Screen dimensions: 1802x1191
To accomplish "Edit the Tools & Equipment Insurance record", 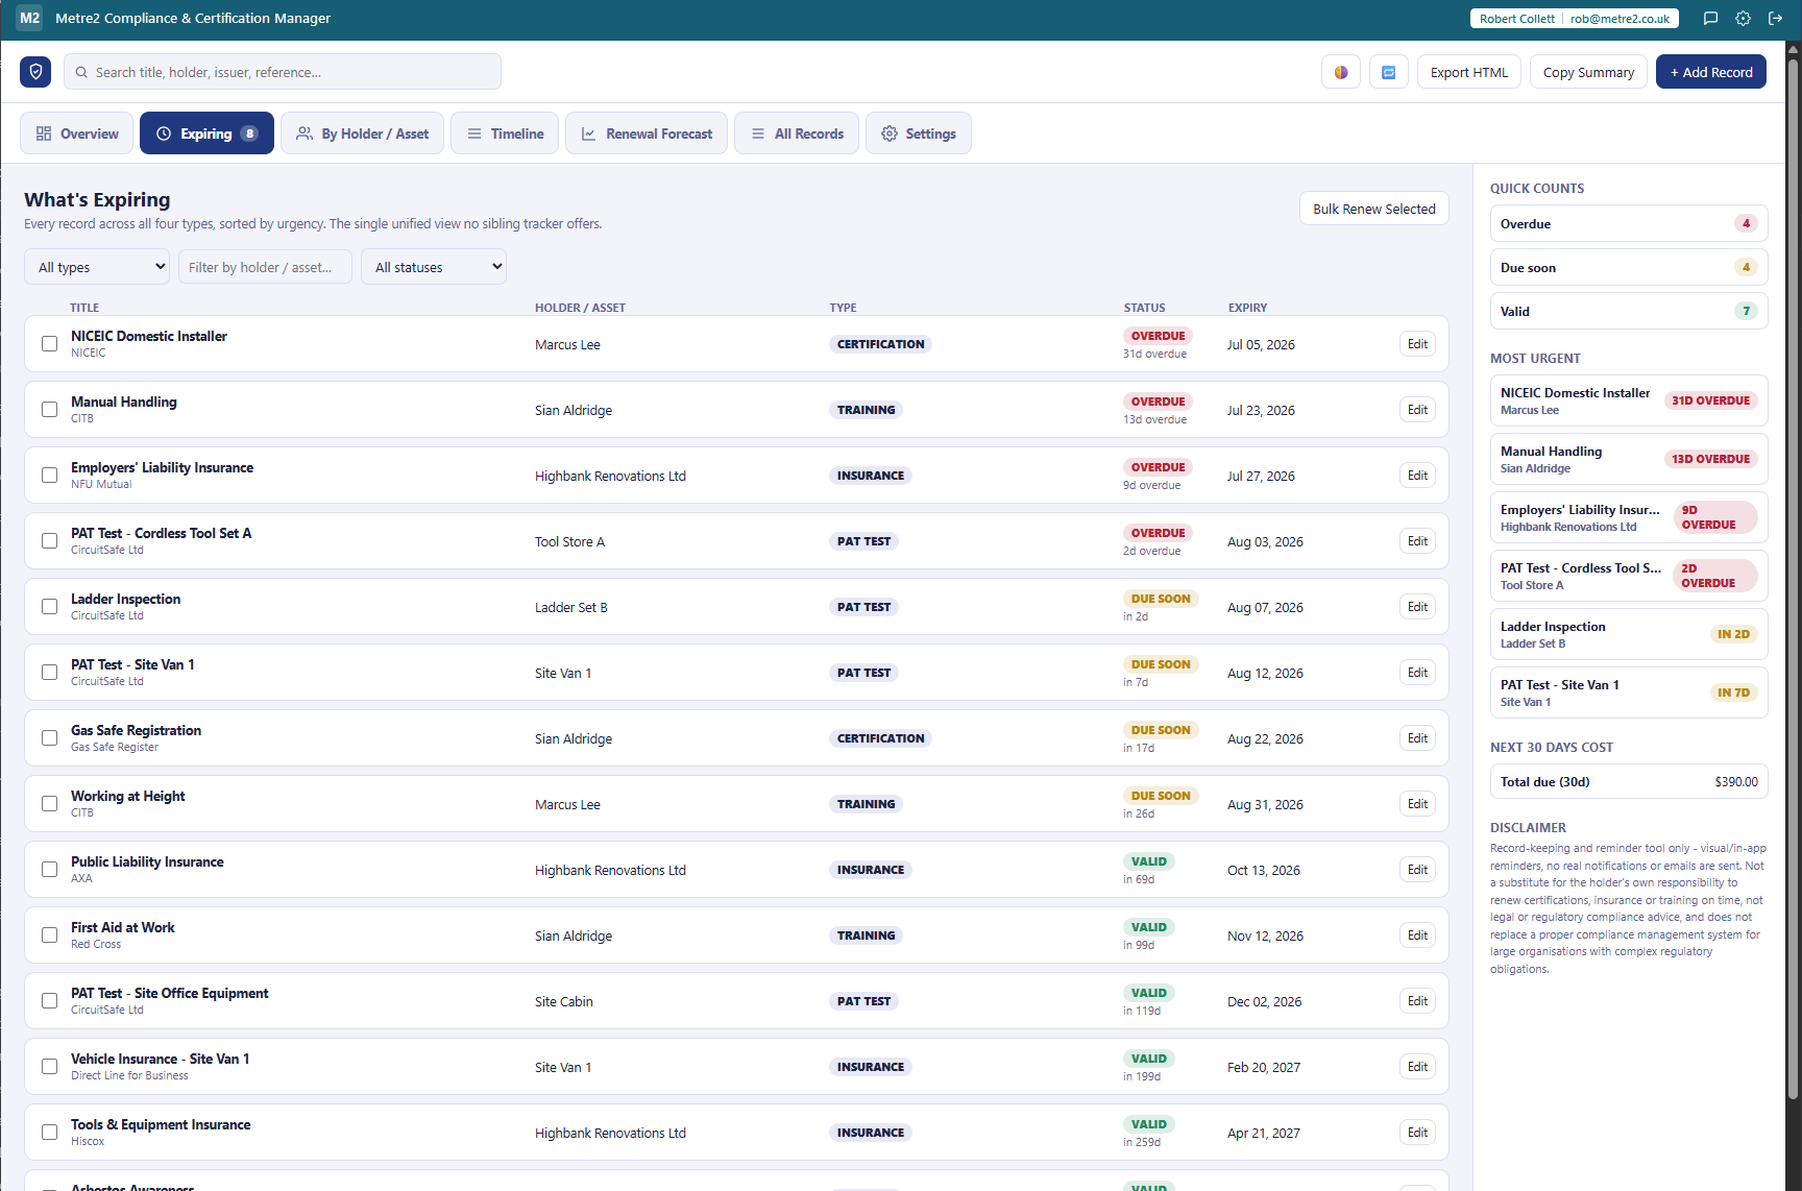I will click(x=1417, y=1132).
